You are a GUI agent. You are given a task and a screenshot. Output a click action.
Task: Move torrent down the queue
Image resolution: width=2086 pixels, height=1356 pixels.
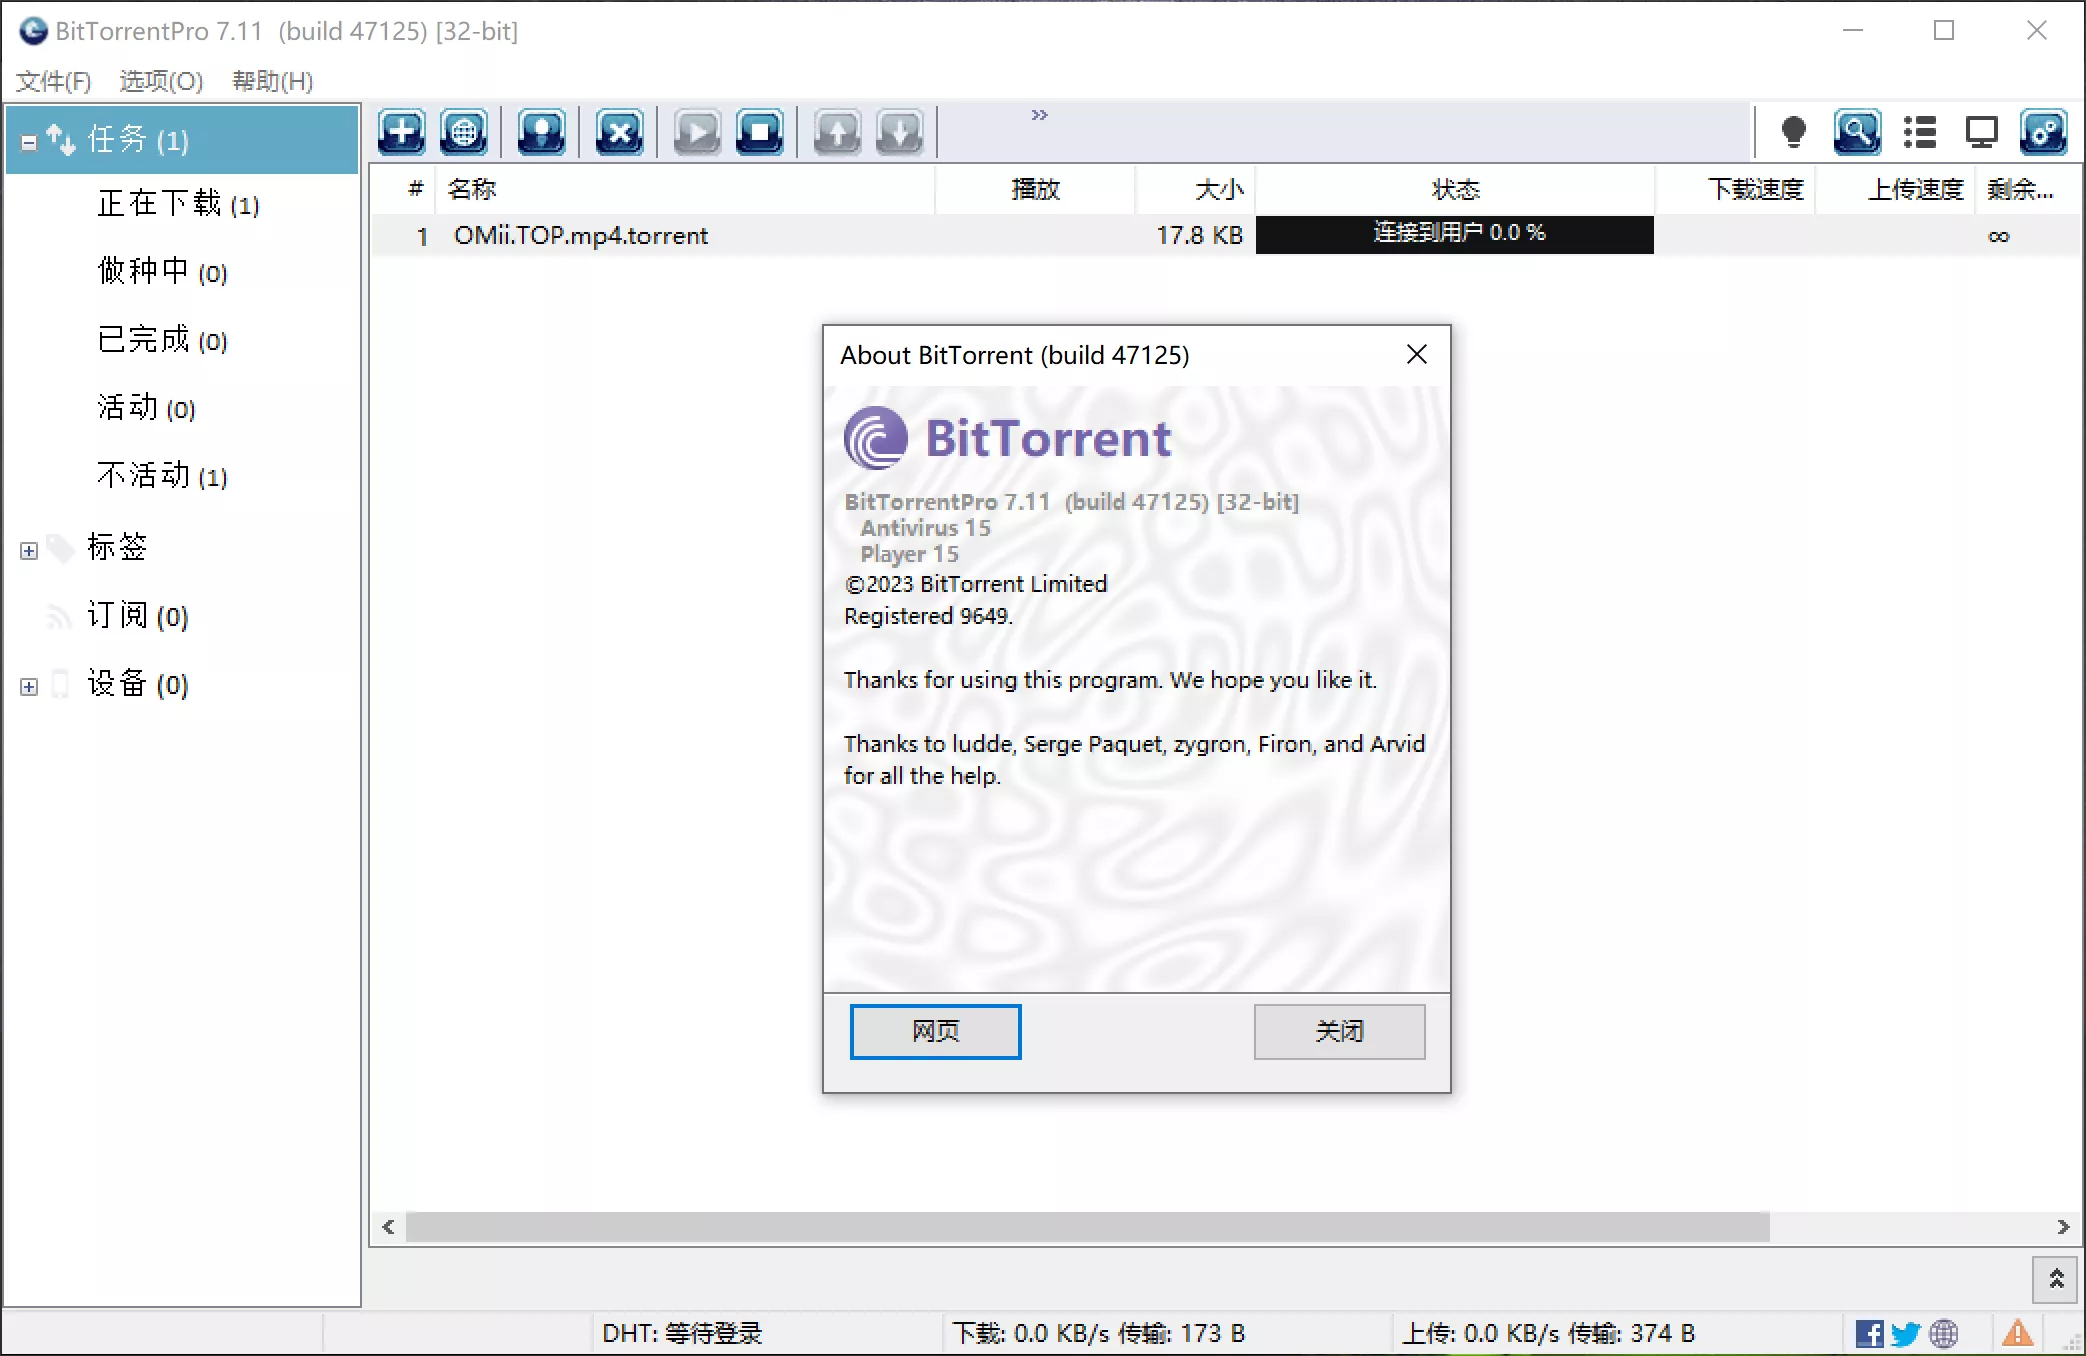tap(899, 132)
